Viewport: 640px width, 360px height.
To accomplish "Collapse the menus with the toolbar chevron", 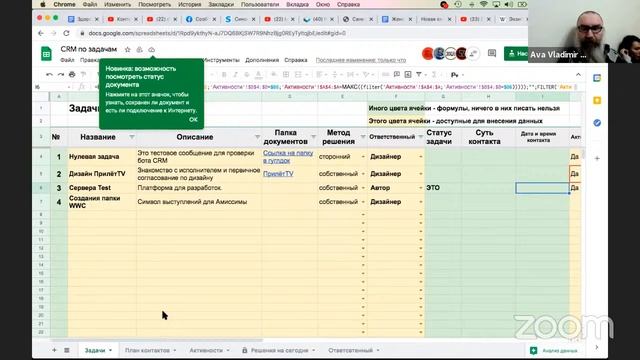I will (x=578, y=74).
